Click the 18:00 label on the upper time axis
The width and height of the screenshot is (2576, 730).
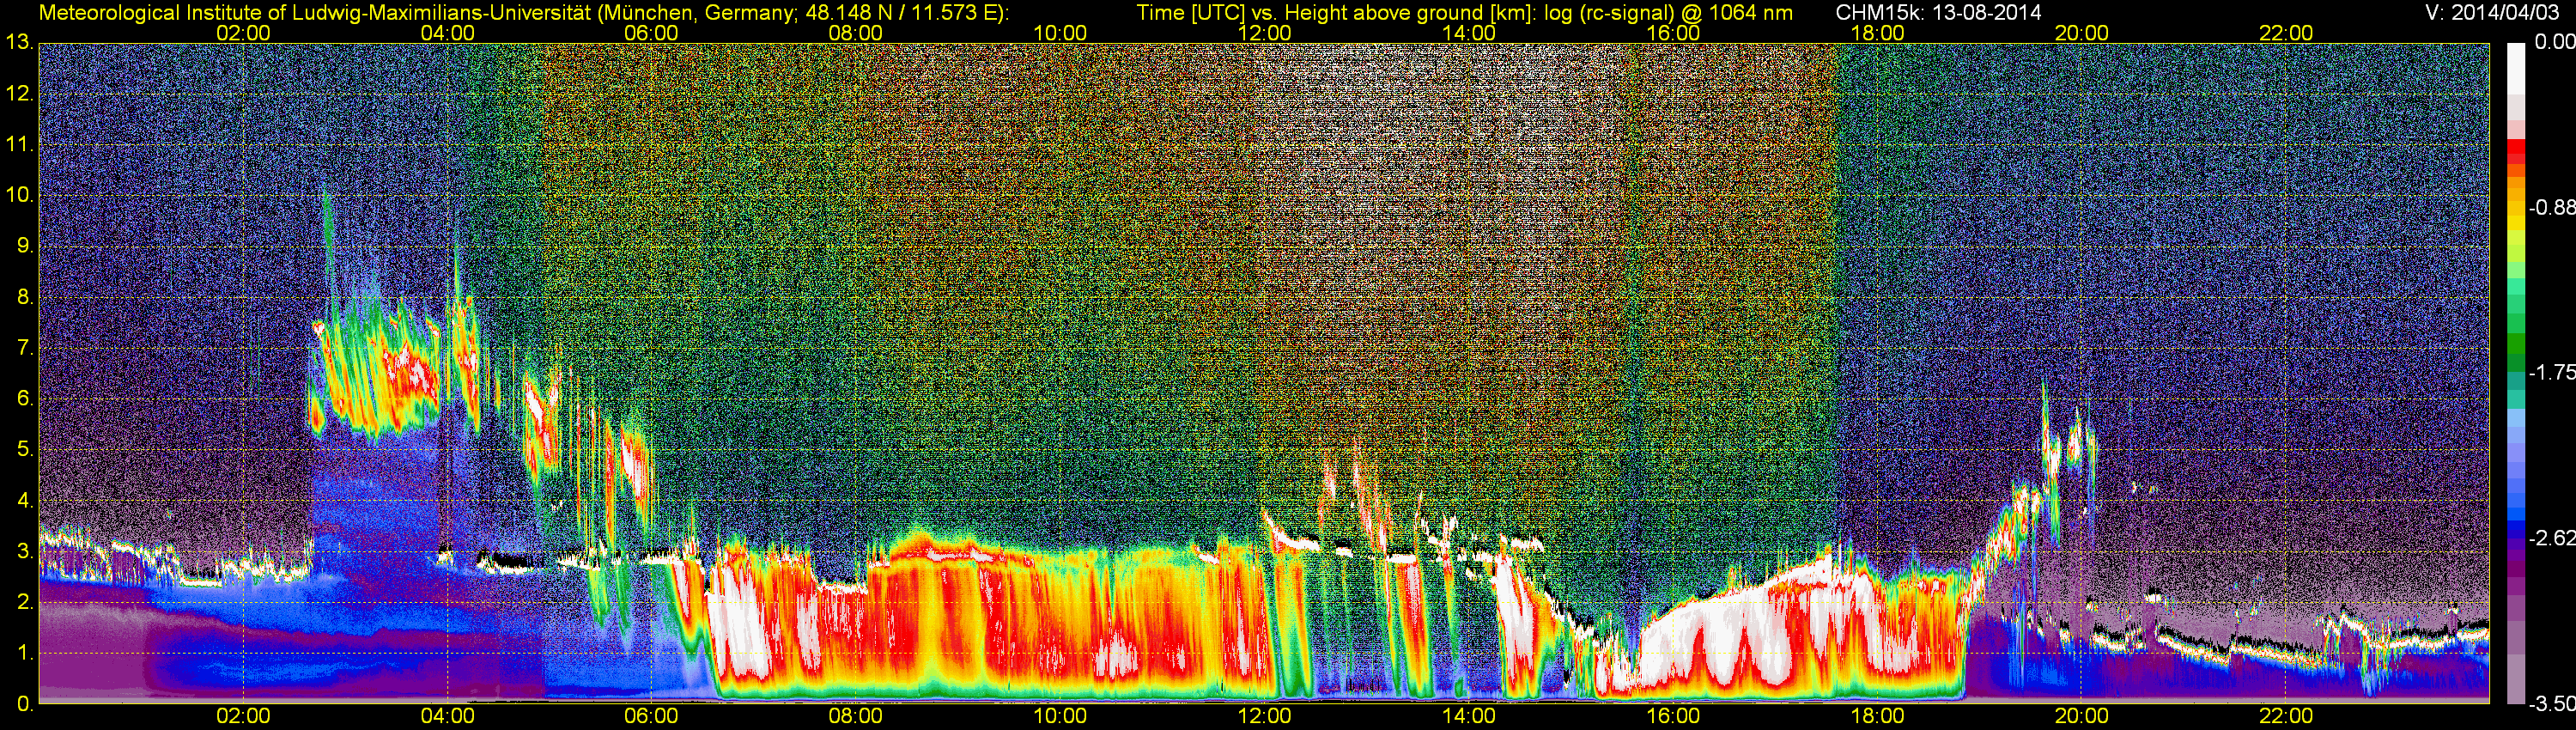[x=1877, y=33]
